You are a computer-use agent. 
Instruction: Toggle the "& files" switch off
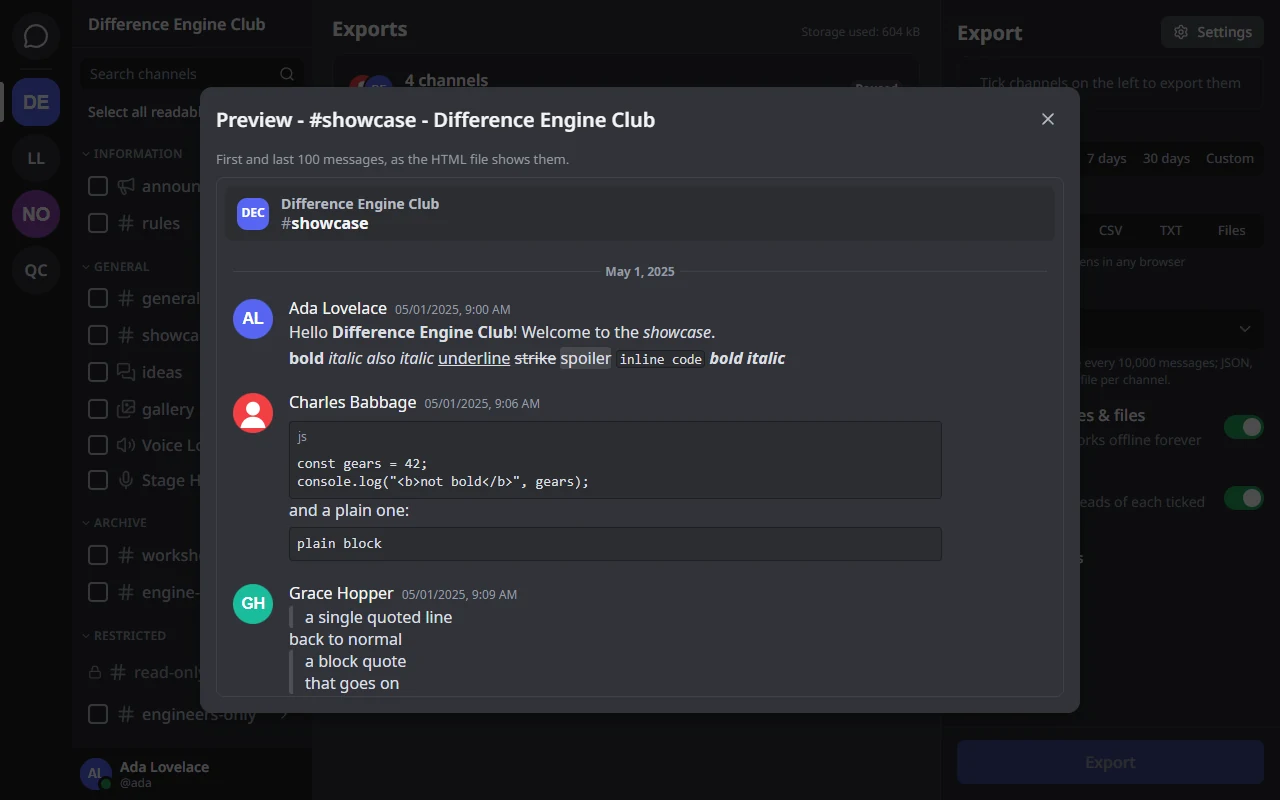point(1245,427)
